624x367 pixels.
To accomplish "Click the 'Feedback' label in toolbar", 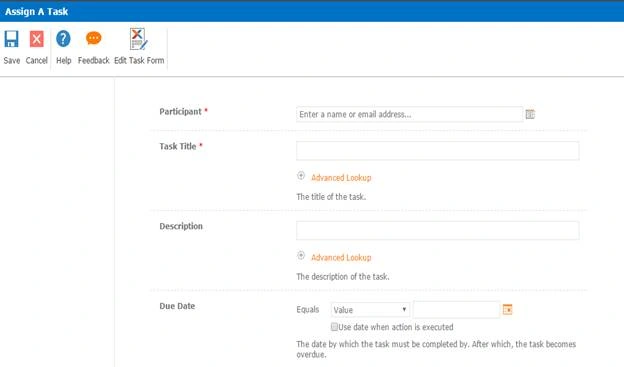I will (94, 61).
